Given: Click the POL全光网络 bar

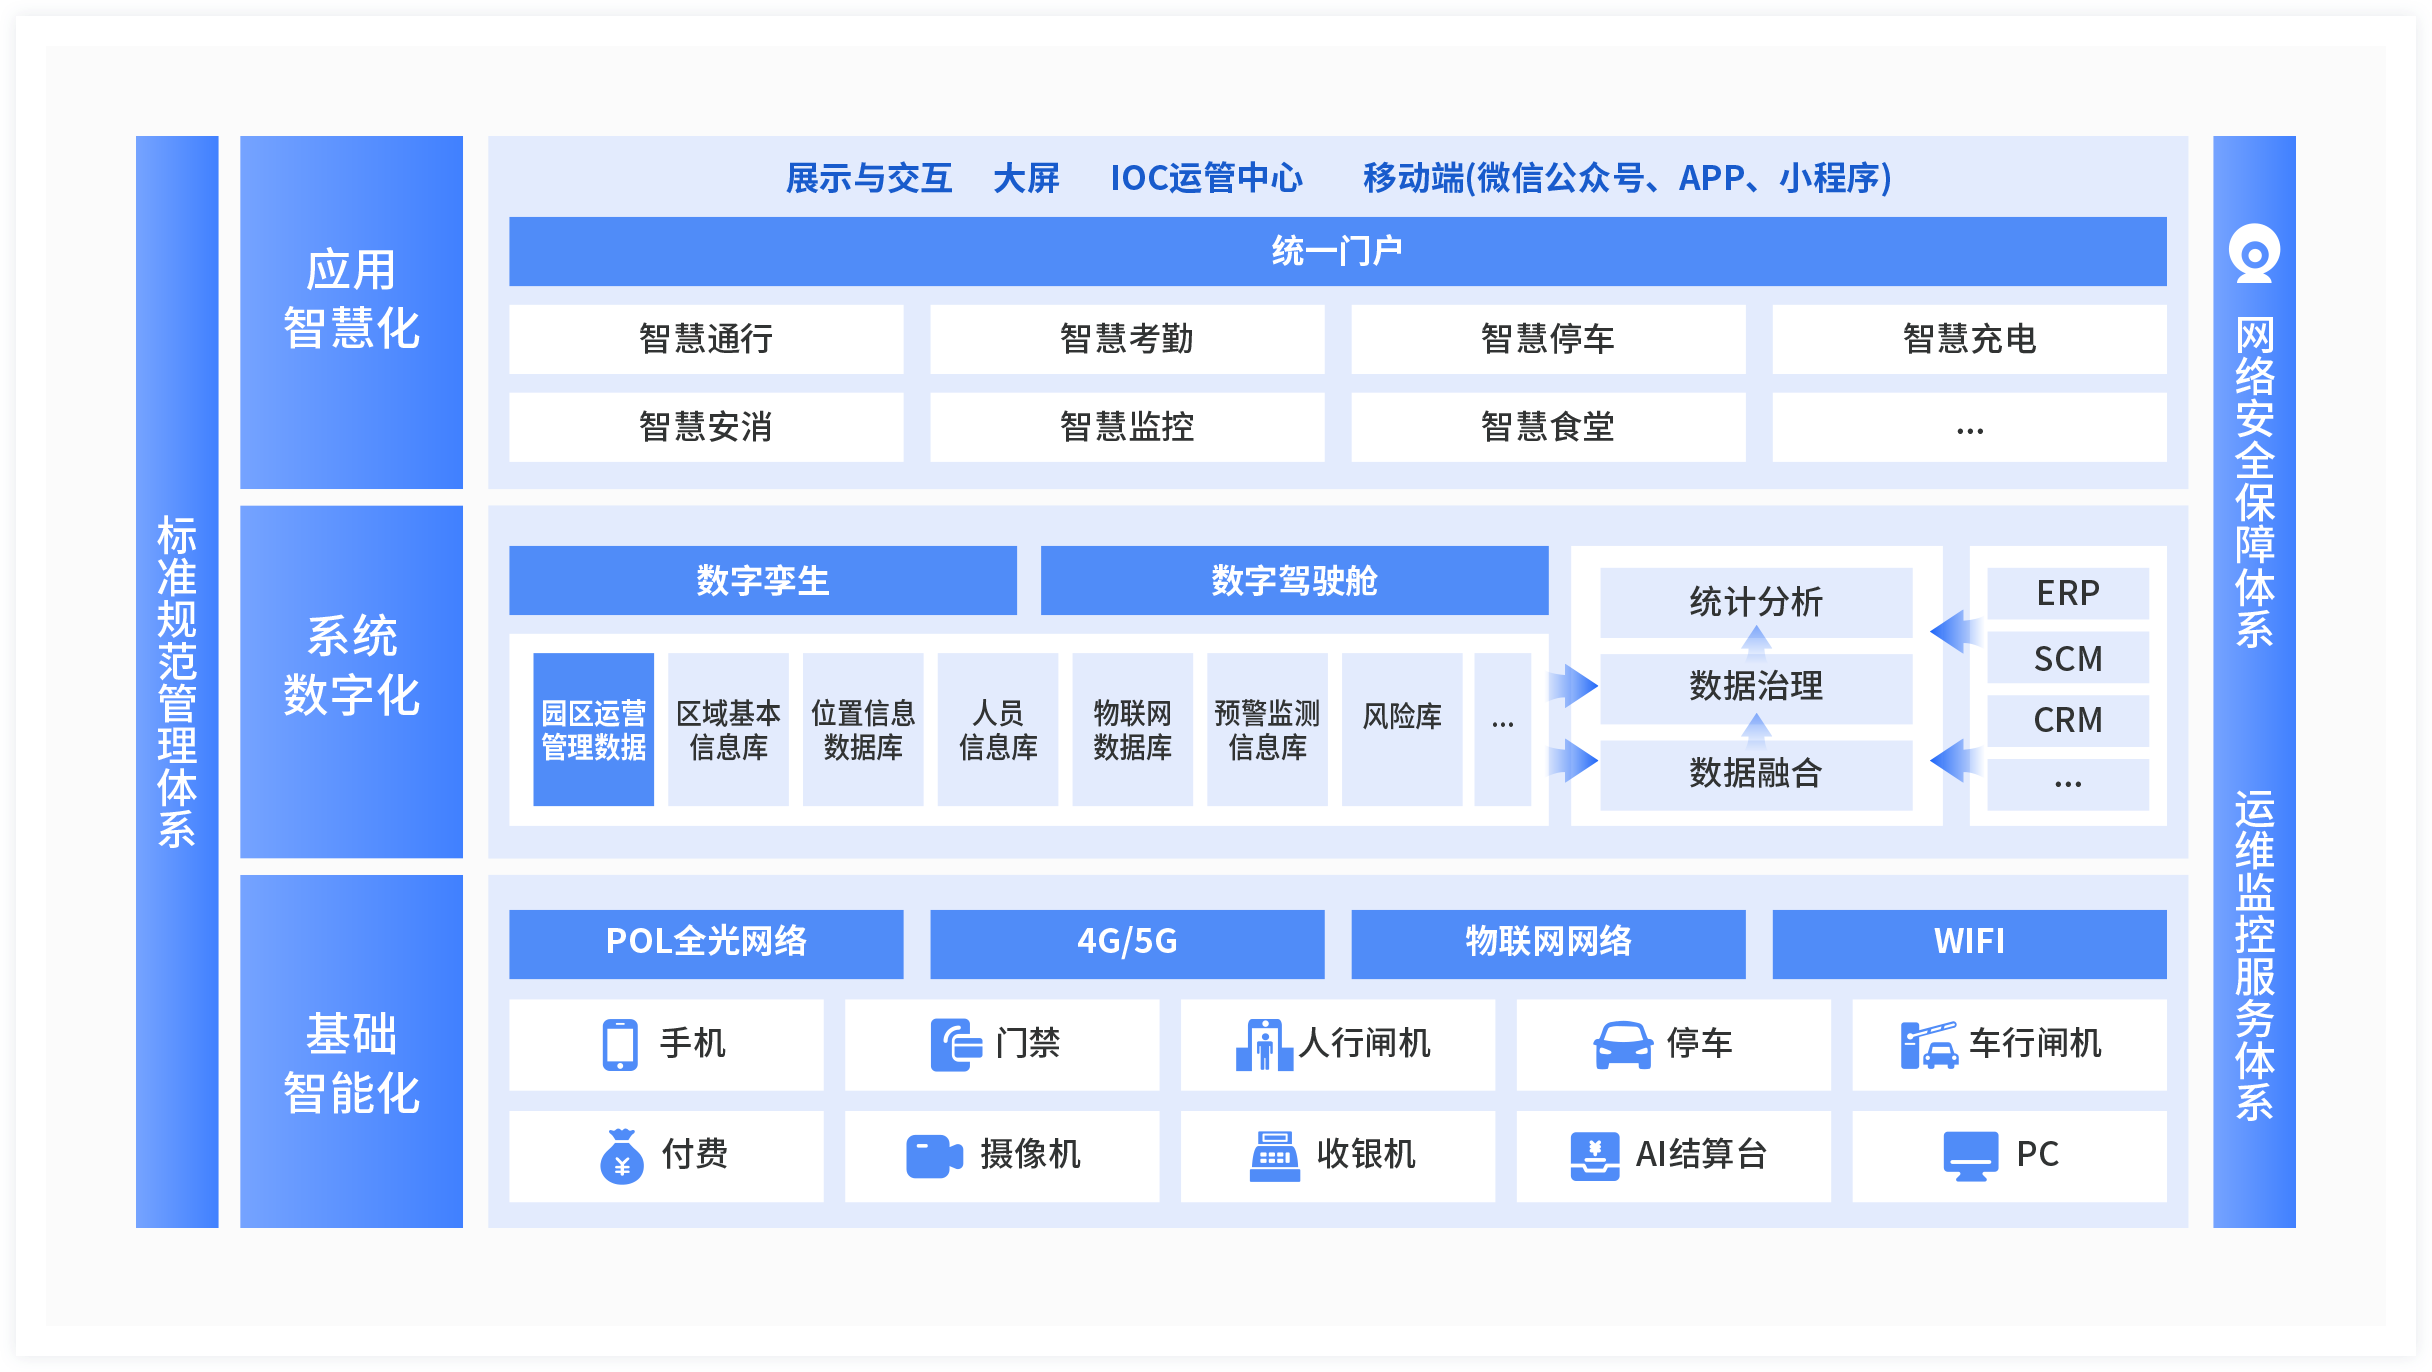Looking at the screenshot, I should coord(706,943).
